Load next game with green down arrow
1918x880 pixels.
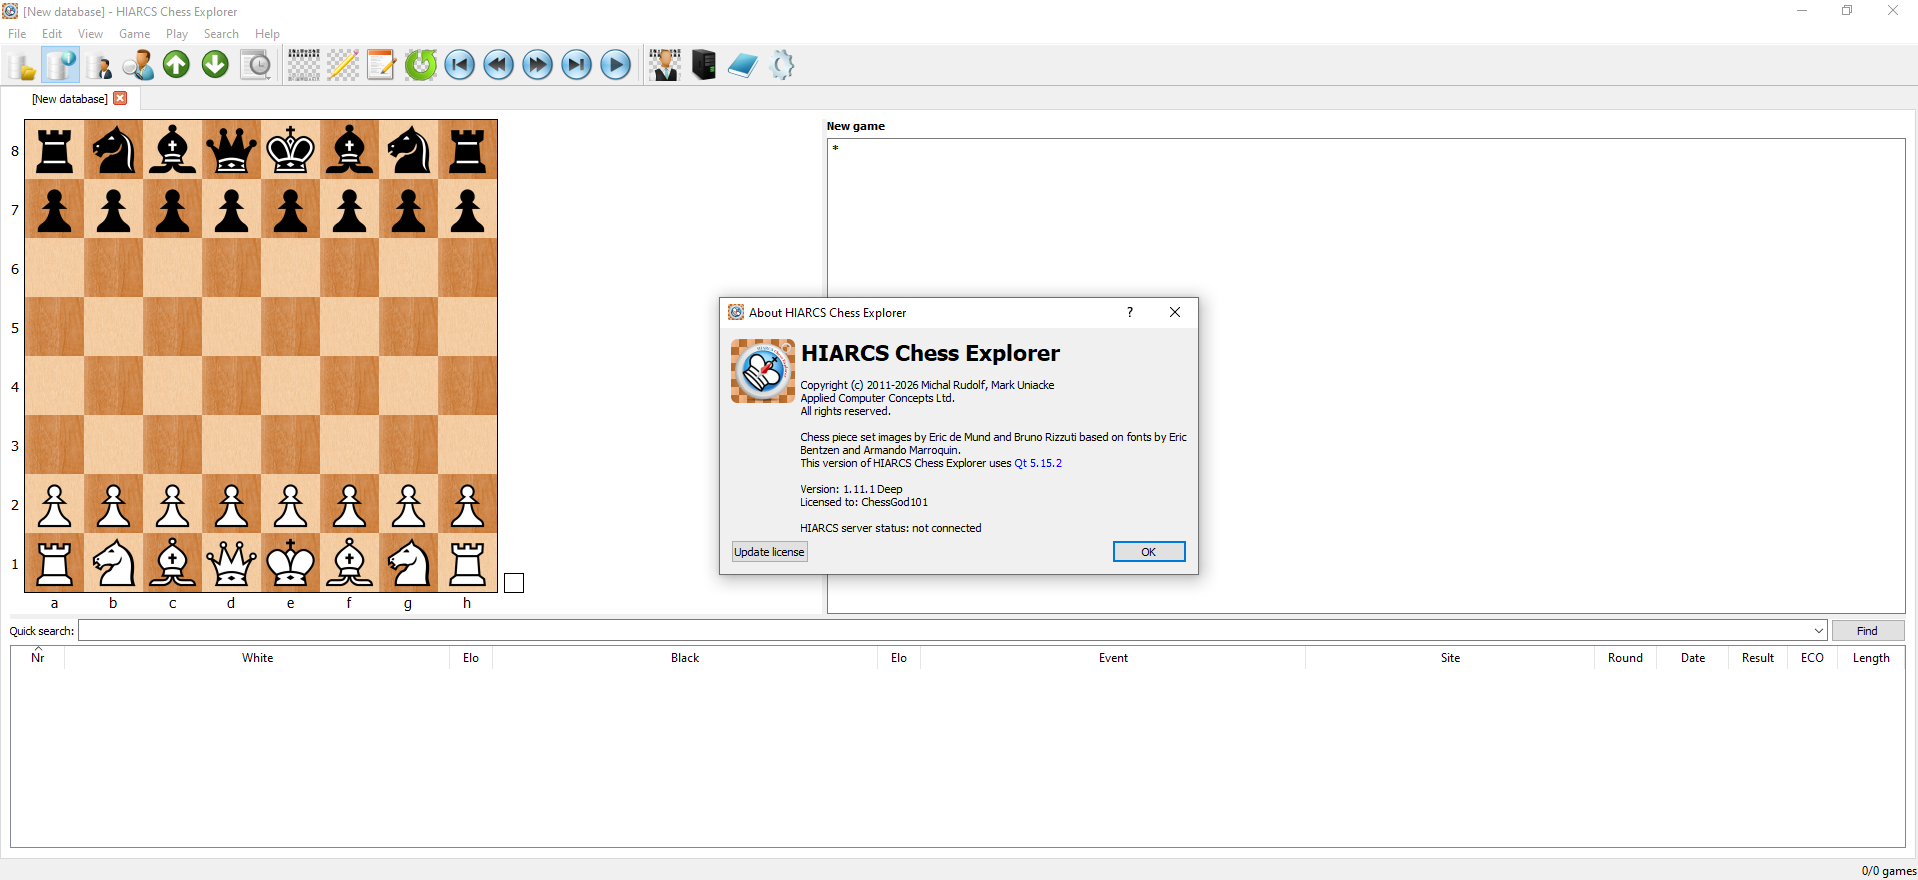tap(216, 66)
